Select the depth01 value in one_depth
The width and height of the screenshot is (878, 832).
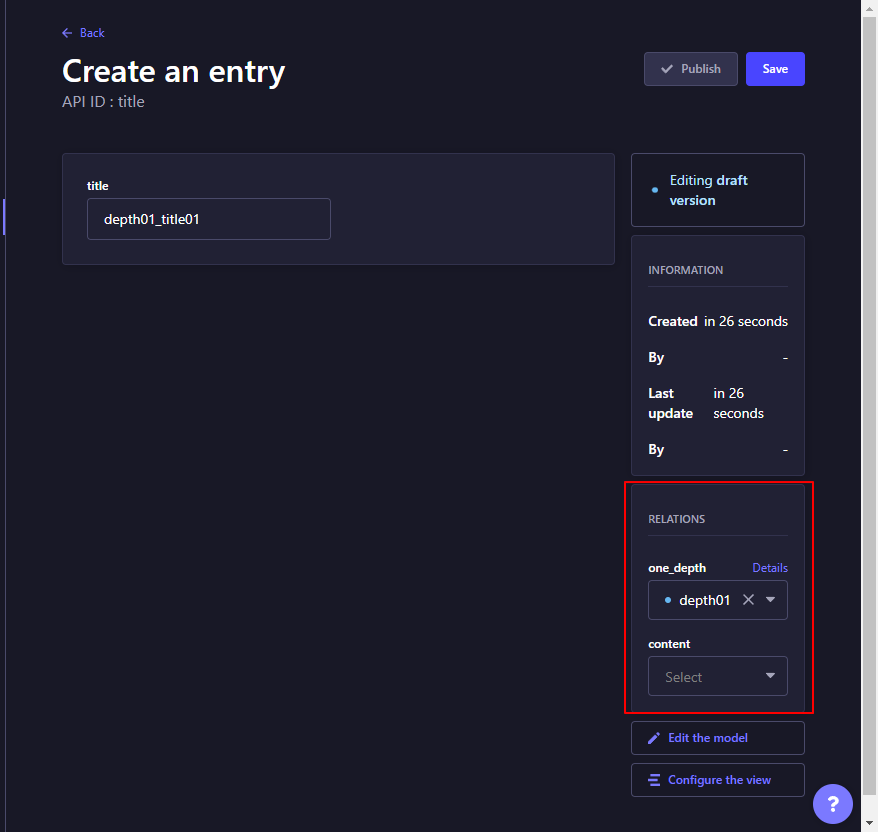click(x=704, y=600)
